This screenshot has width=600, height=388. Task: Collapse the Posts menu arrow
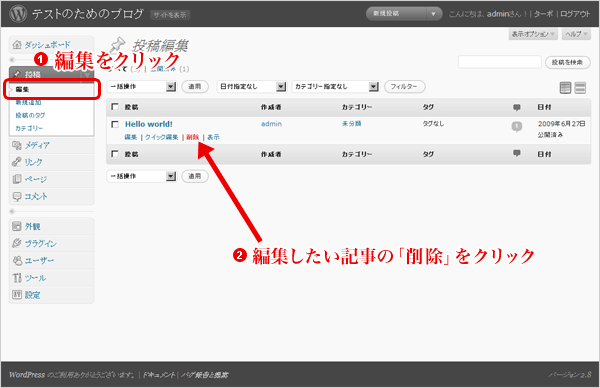(88, 74)
